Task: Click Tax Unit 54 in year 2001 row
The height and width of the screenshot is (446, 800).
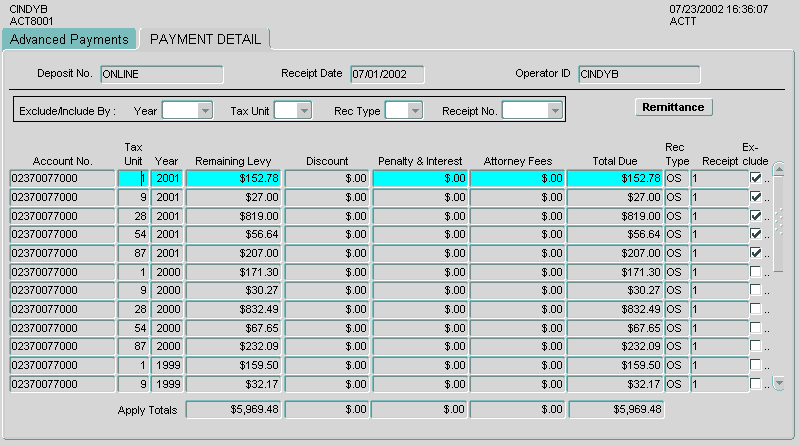Action: point(133,234)
